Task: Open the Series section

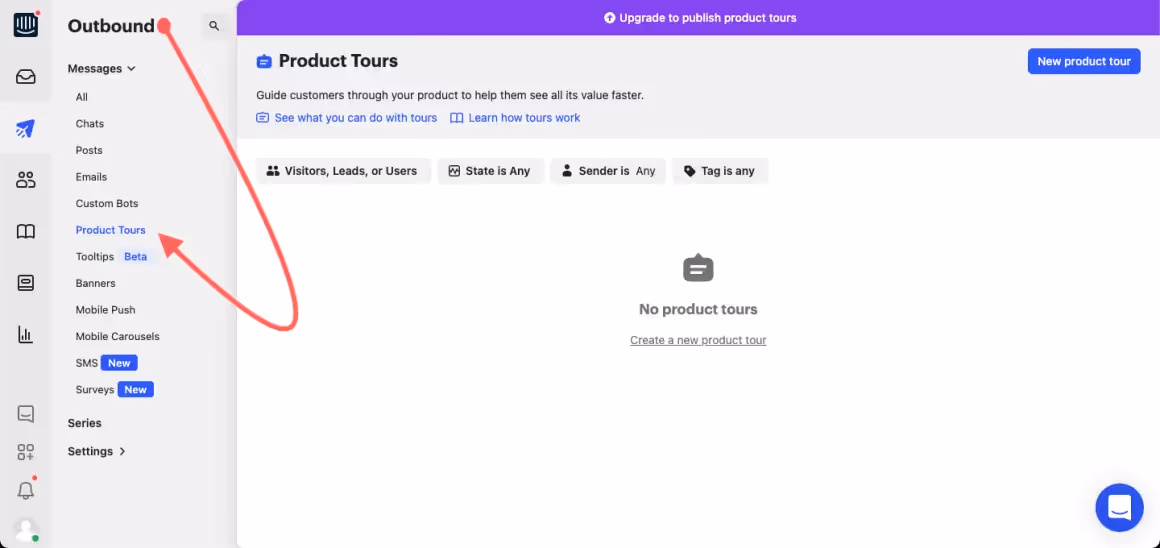Action: [84, 423]
